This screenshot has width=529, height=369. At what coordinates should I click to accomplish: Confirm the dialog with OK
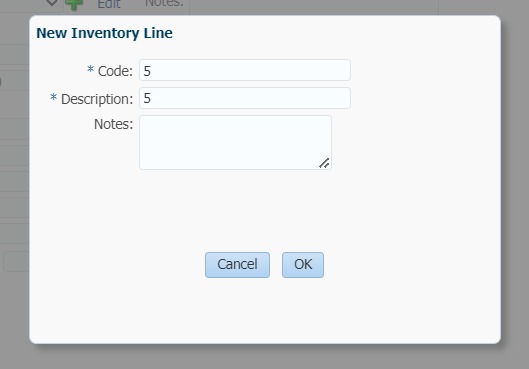coord(303,265)
